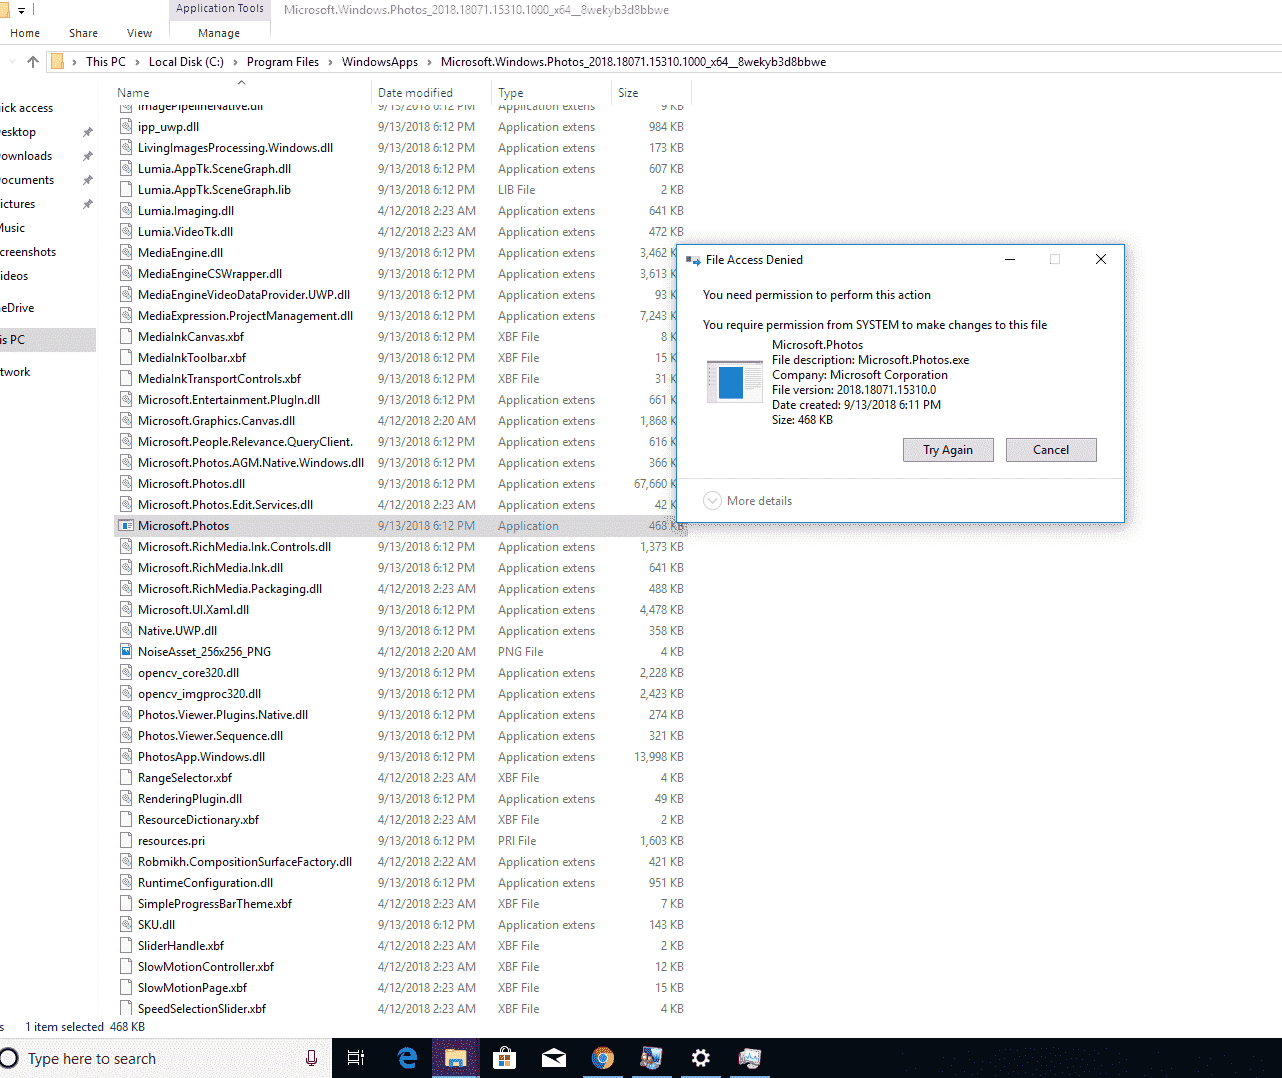Viewport: 1282px width, 1078px height.
Task: Click the Microsoft.Photos application icon
Action: pos(126,525)
